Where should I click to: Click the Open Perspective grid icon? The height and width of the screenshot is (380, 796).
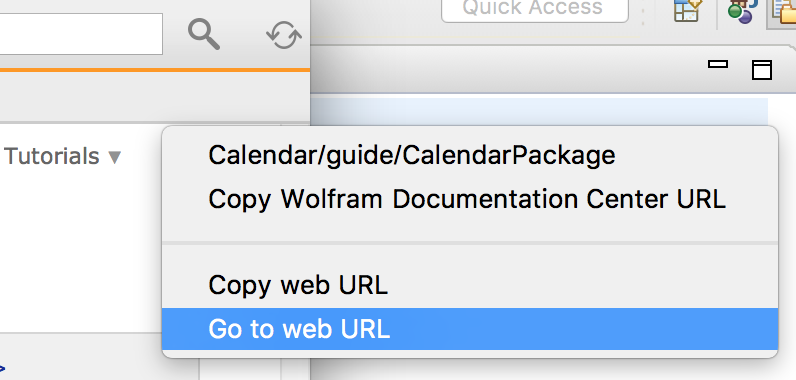click(x=688, y=9)
